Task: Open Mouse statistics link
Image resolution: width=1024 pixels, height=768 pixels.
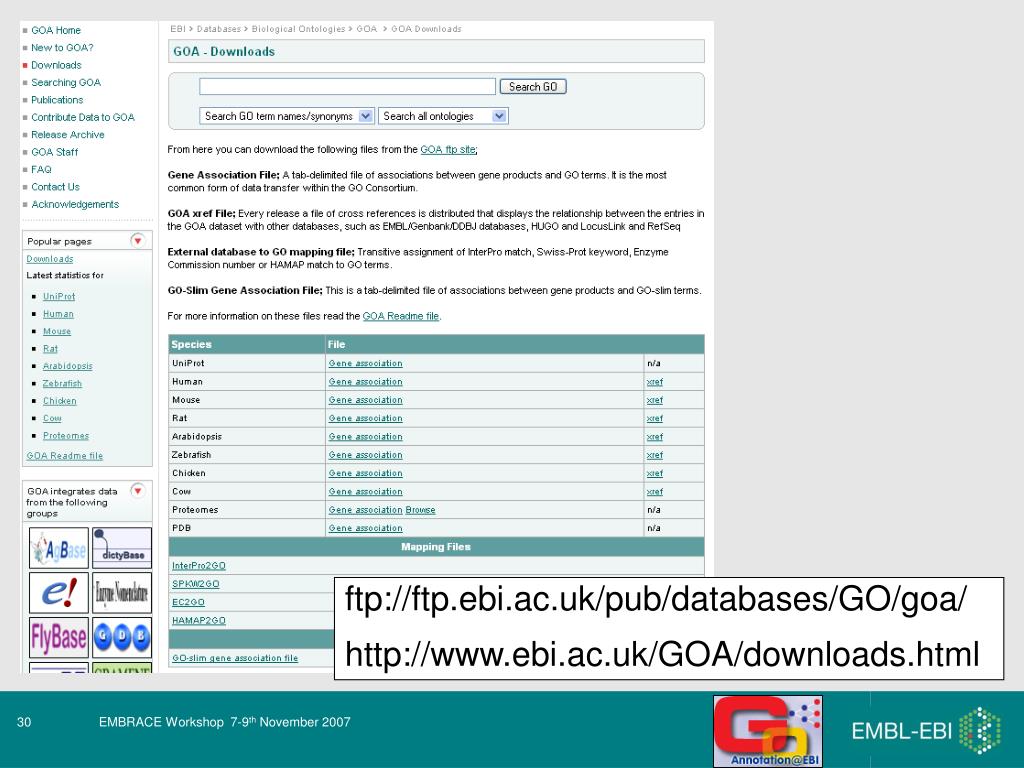Action: [57, 331]
